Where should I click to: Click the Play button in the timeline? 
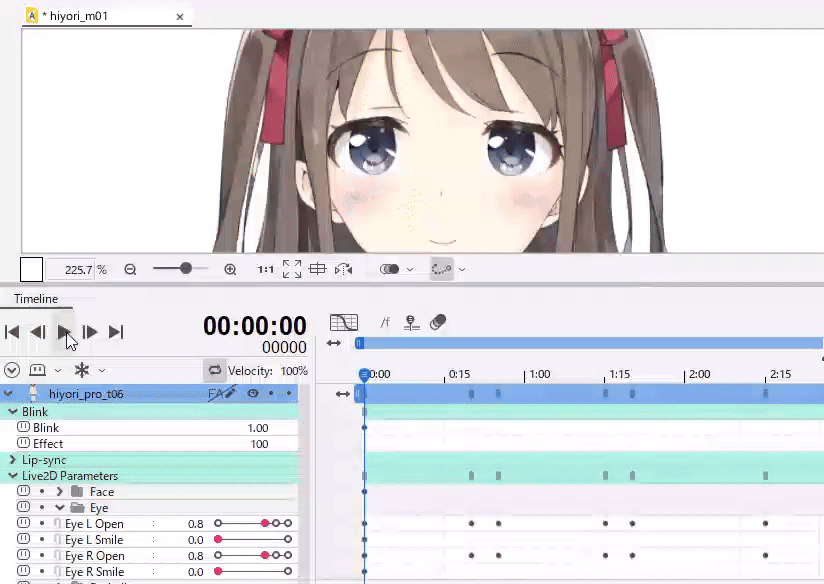point(64,332)
